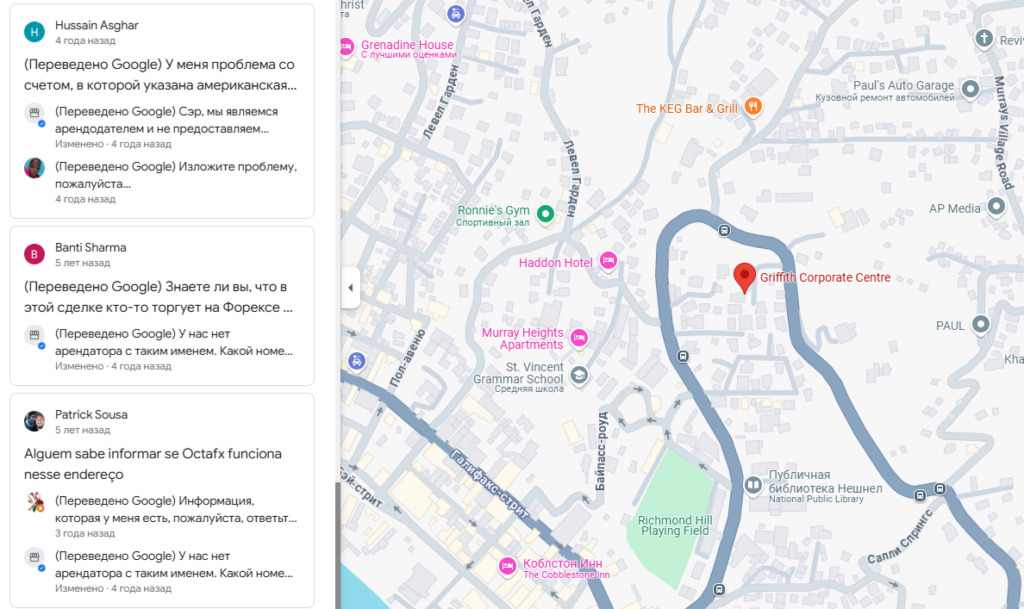
Task: Click the bus stop icon beside Murray Heights Apartments road
Action: pyautogui.click(x=682, y=356)
